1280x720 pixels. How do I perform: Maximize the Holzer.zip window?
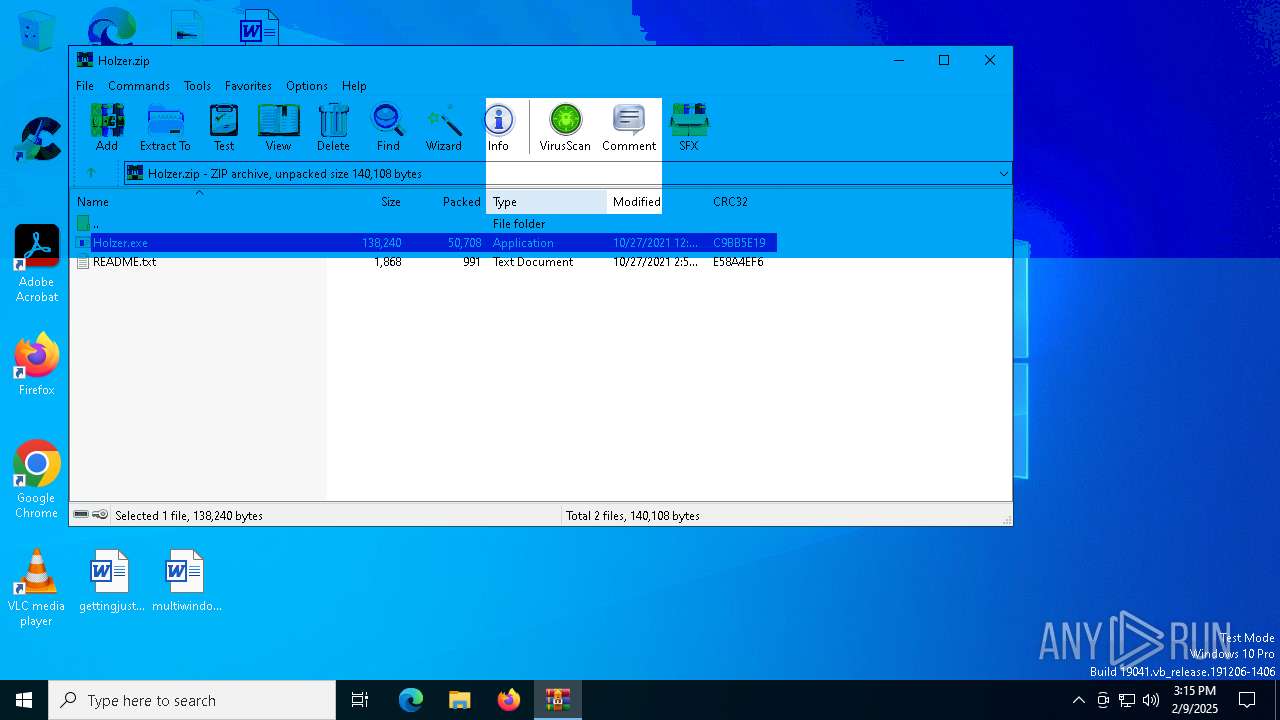[944, 60]
